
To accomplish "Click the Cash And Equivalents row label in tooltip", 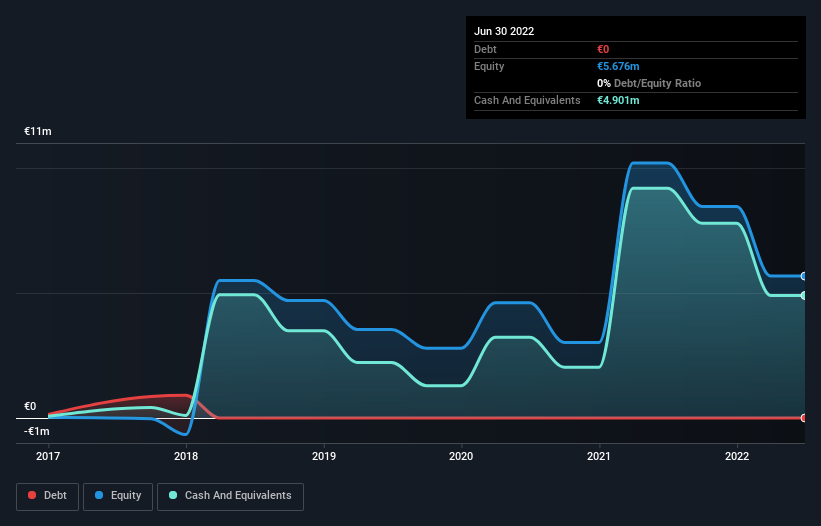I will point(527,100).
